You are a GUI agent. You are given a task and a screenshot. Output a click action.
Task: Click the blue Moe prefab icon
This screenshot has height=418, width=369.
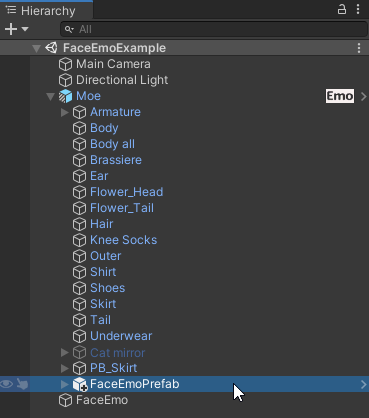pos(65,96)
